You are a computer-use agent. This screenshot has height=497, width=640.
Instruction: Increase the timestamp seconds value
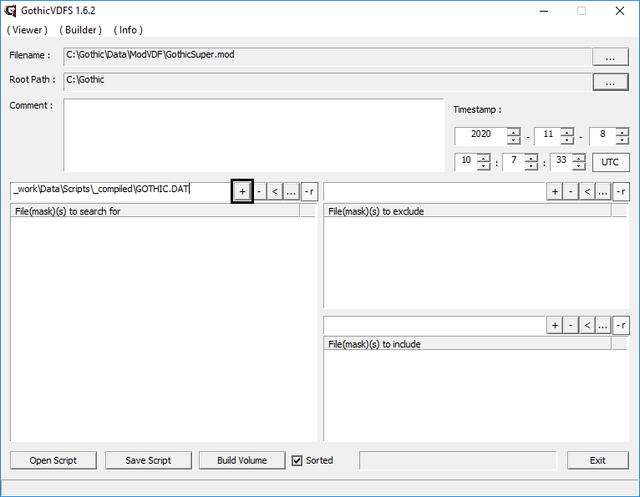pos(579,158)
